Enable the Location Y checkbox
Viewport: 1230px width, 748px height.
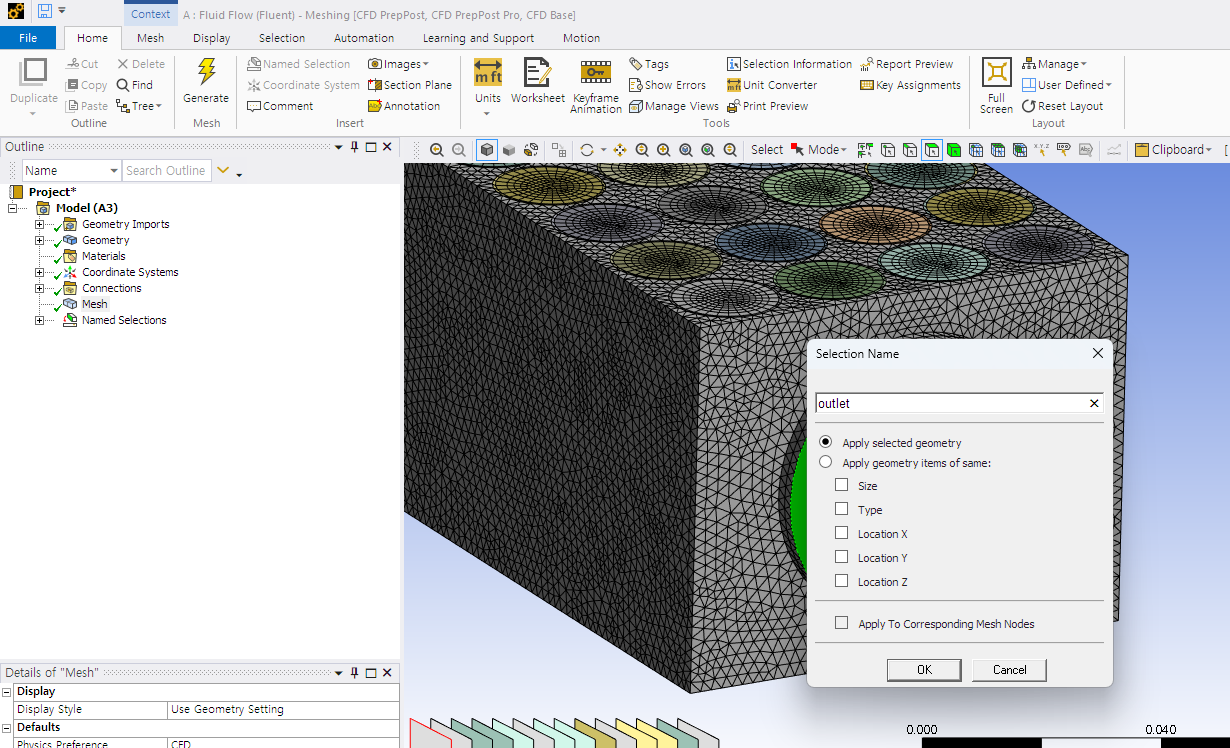[x=841, y=557]
